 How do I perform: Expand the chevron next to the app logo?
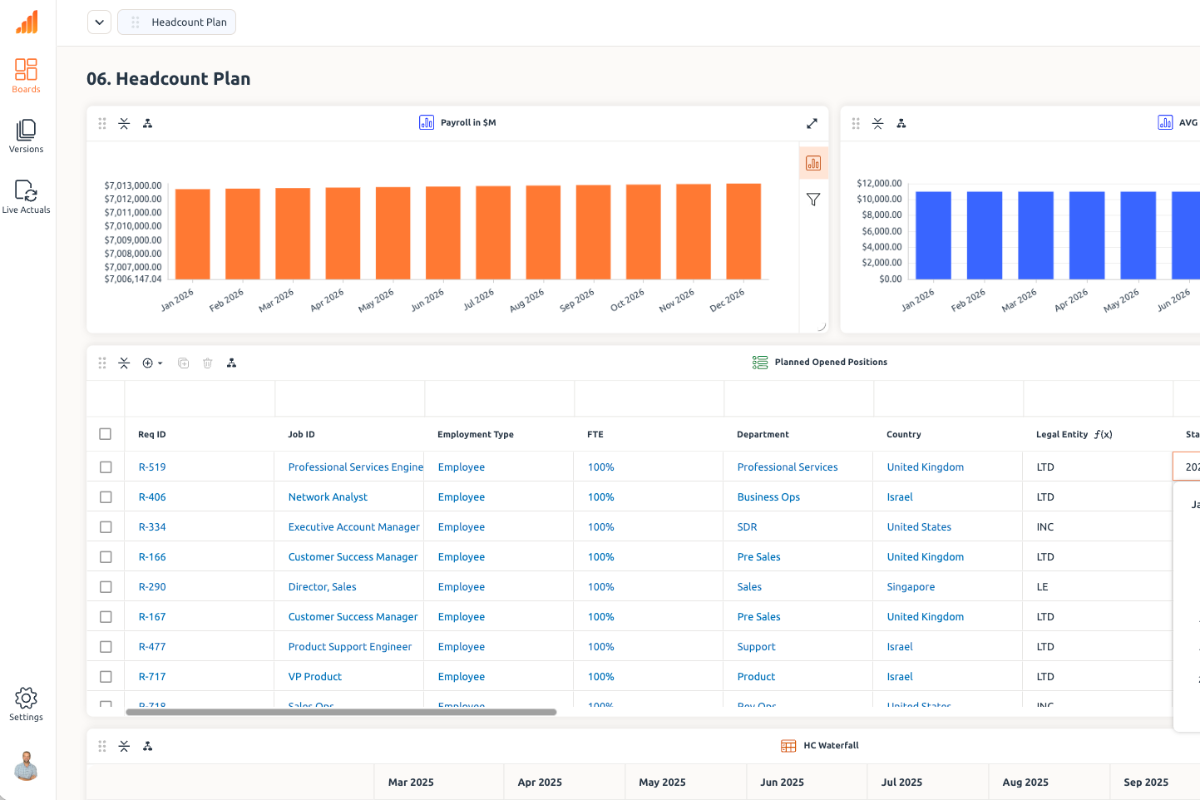click(x=98, y=21)
